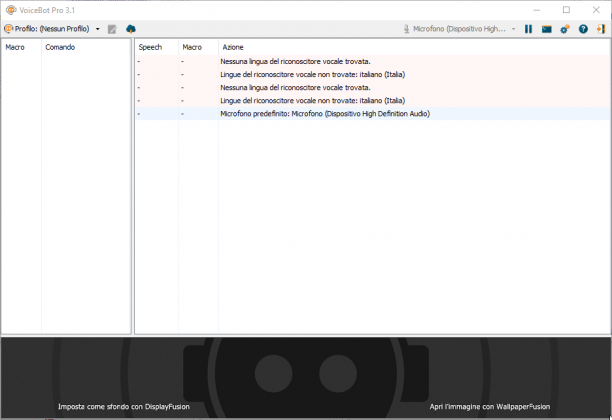The image size is (612, 420).
Task: Click the VoiceBot profile icon
Action: (x=8, y=29)
